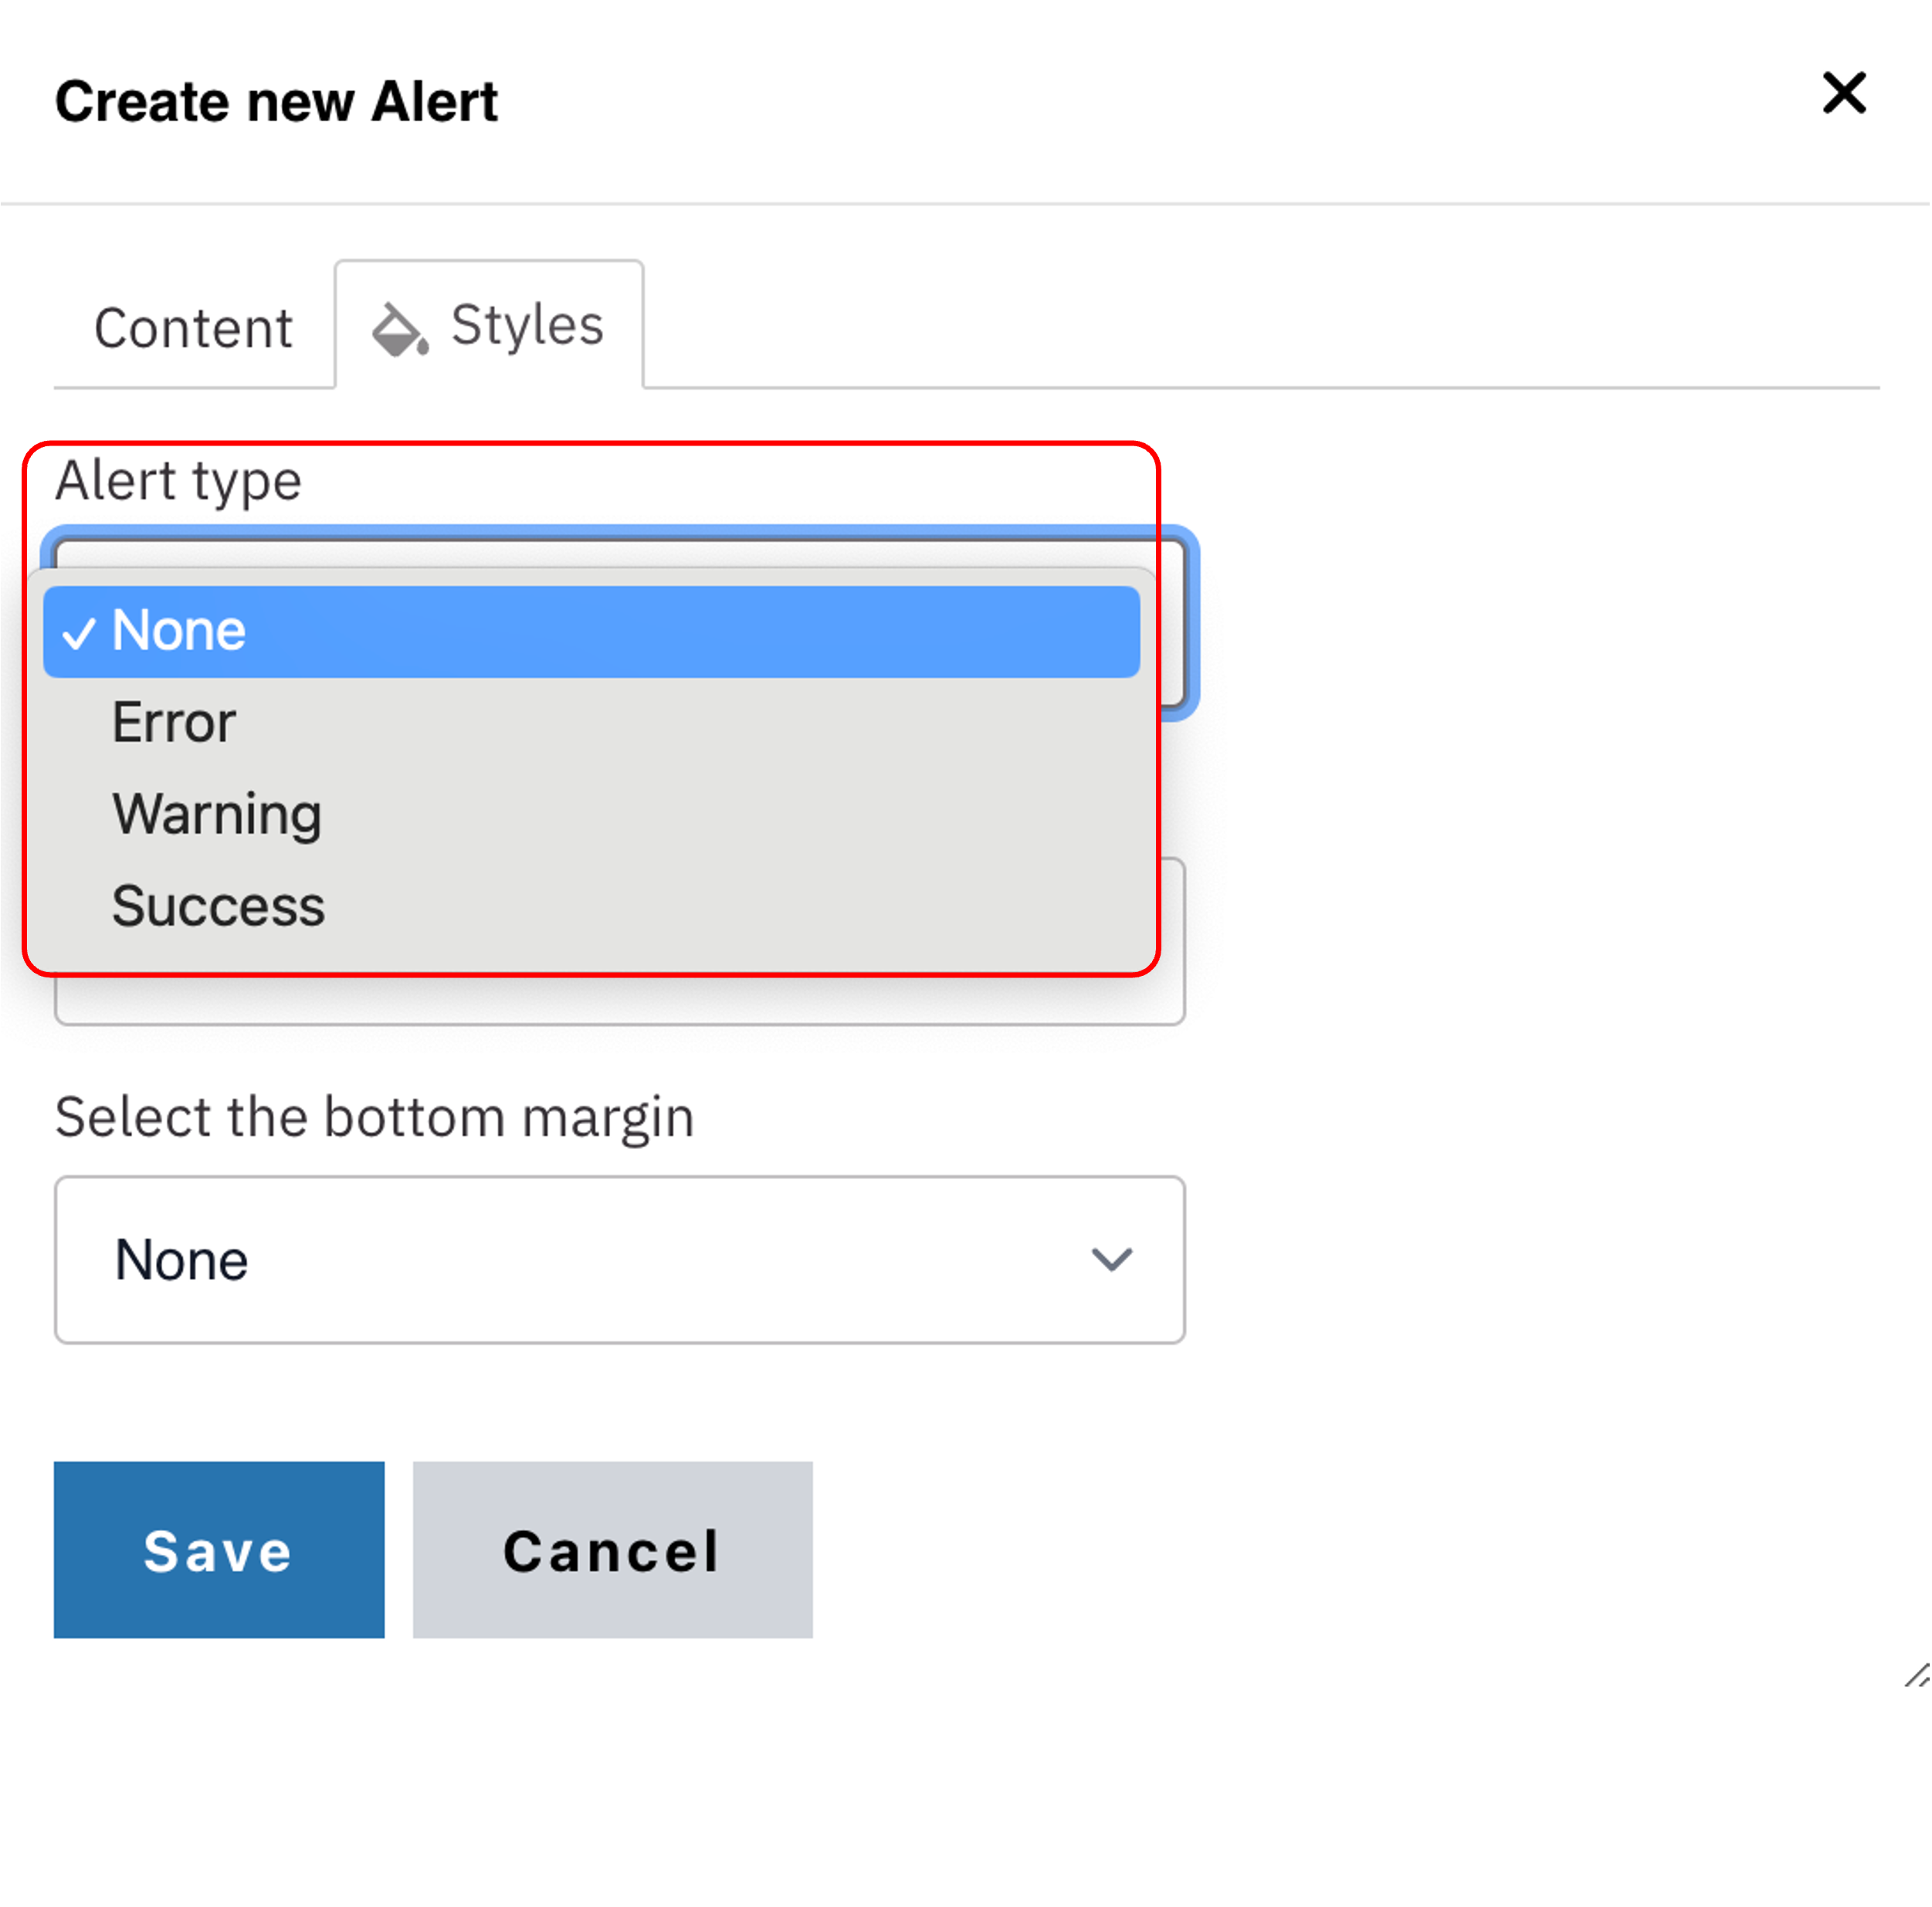Select the Styles tab label
This screenshot has width=1932, height=1907.
(x=527, y=325)
